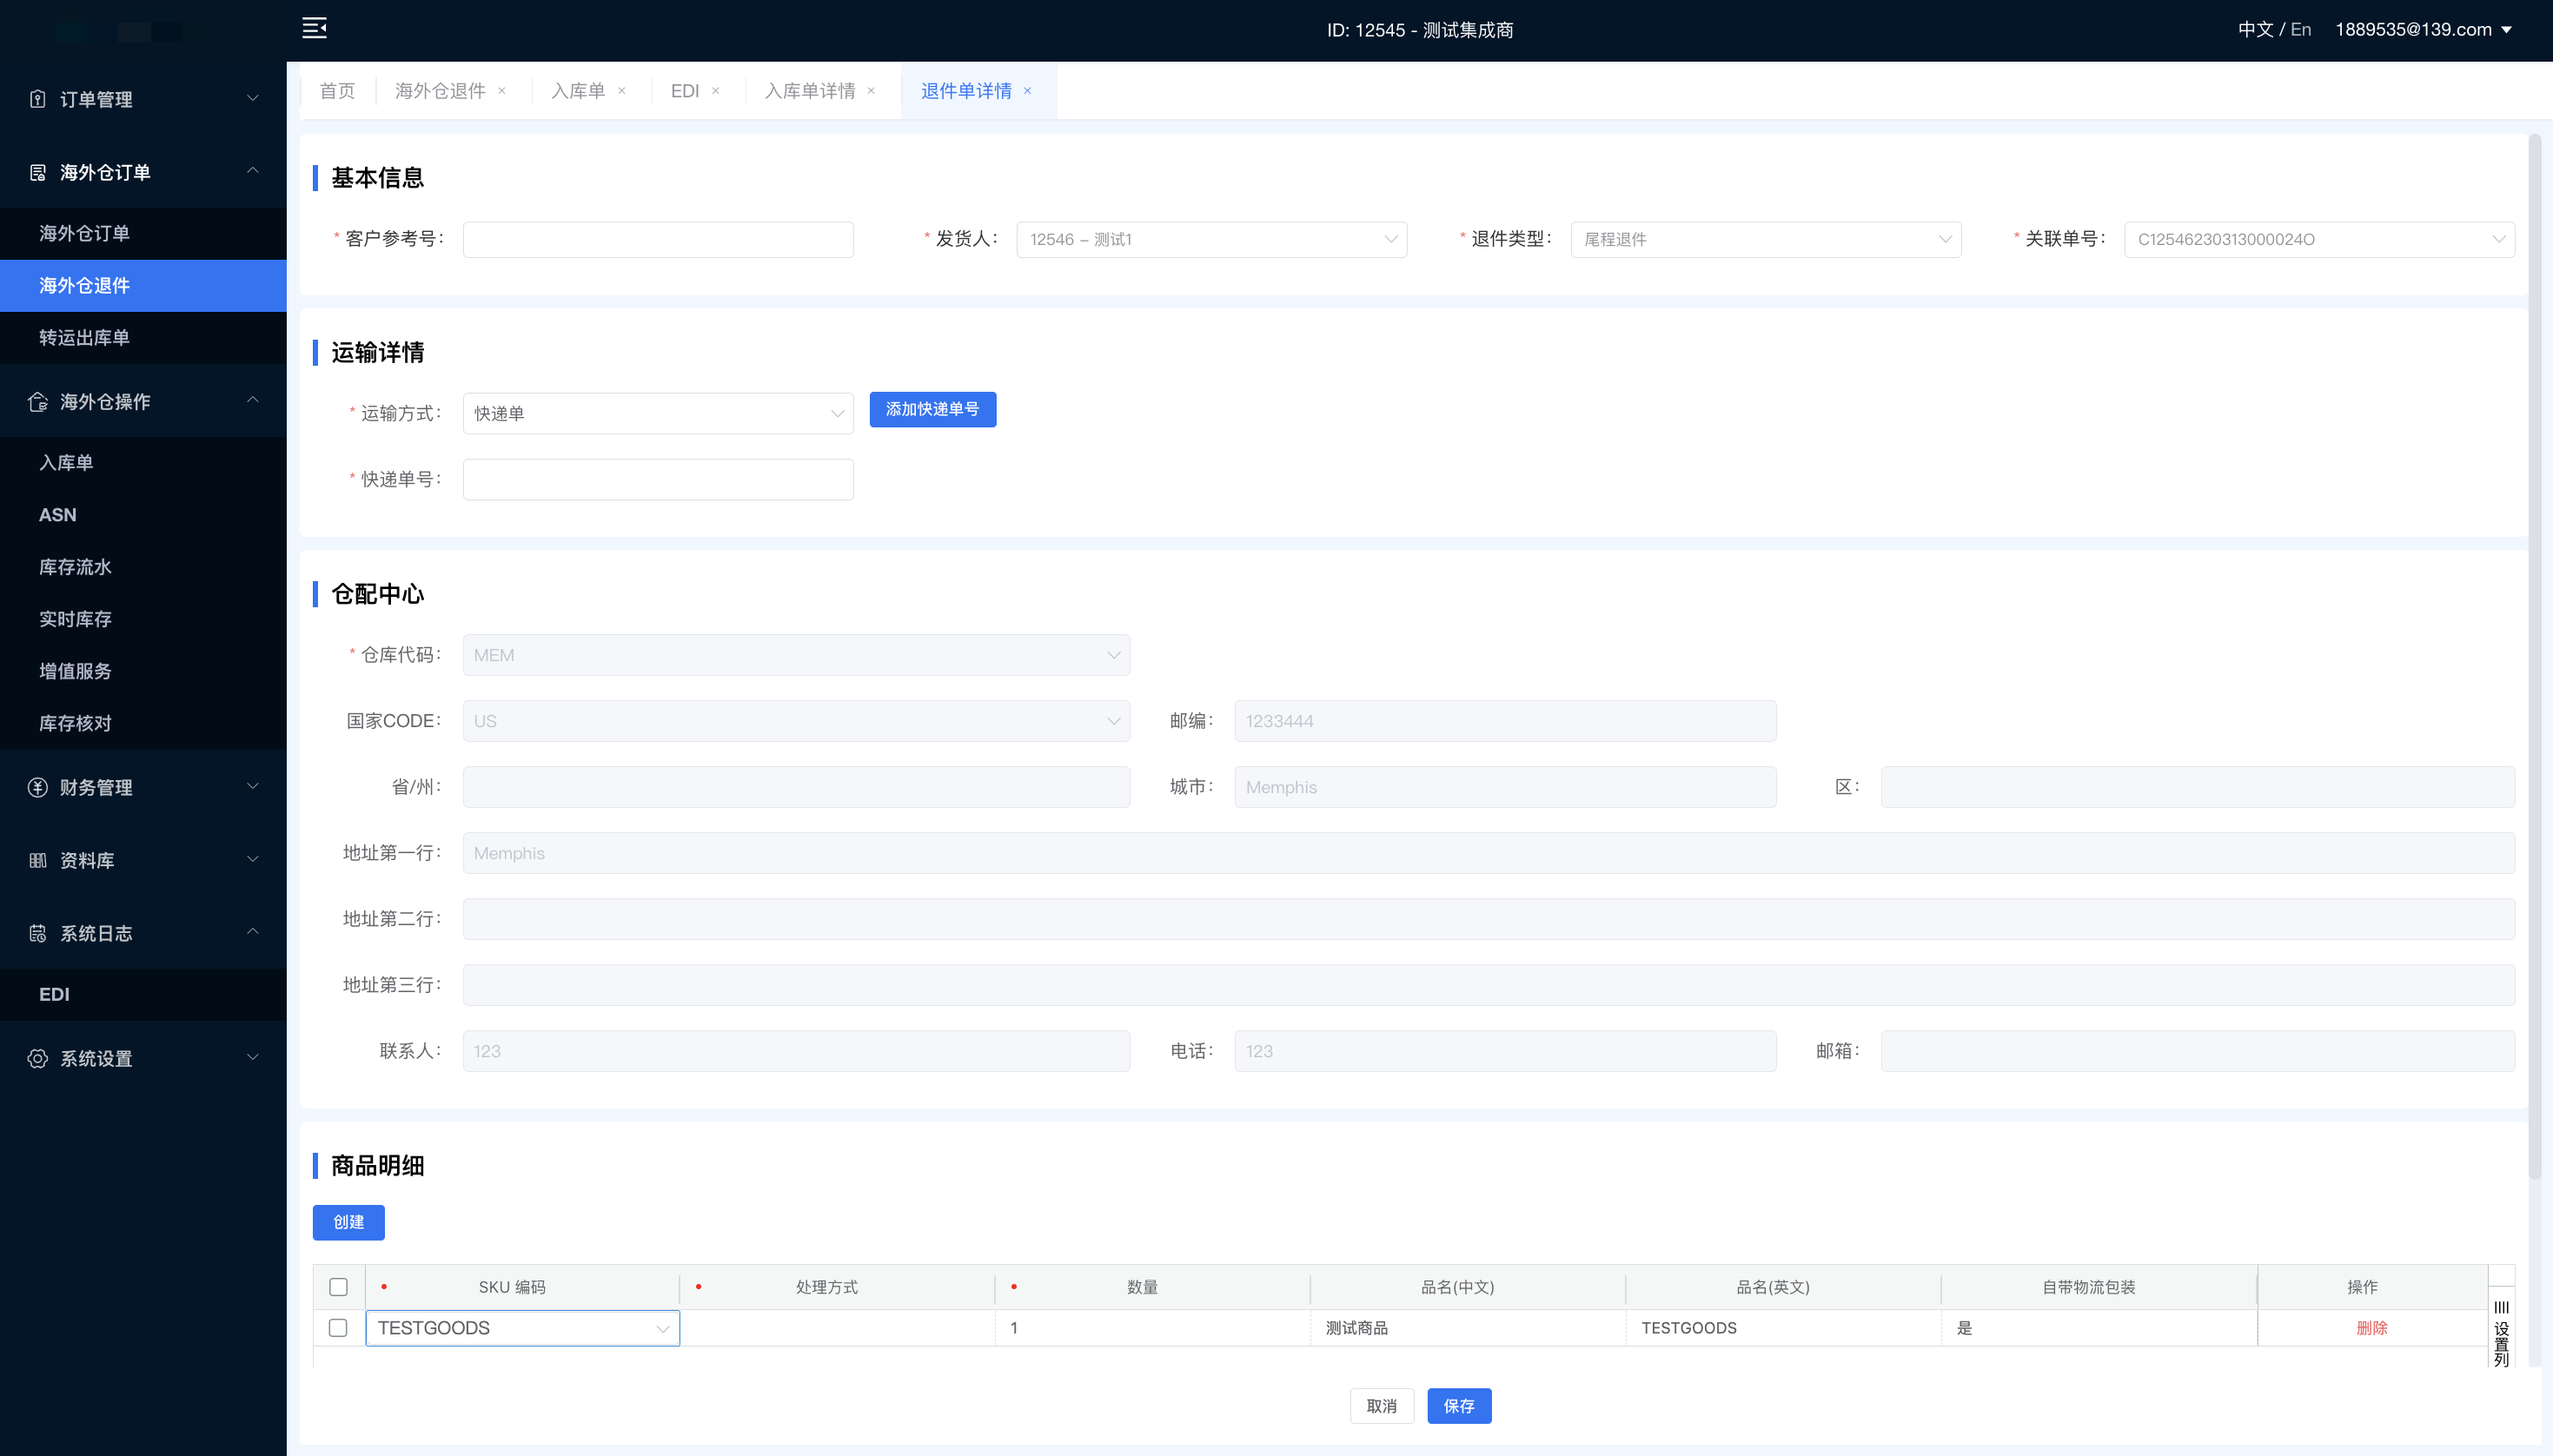Viewport: 2553px width, 1456px height.
Task: Switch to the 首页 tab
Action: click(x=337, y=91)
